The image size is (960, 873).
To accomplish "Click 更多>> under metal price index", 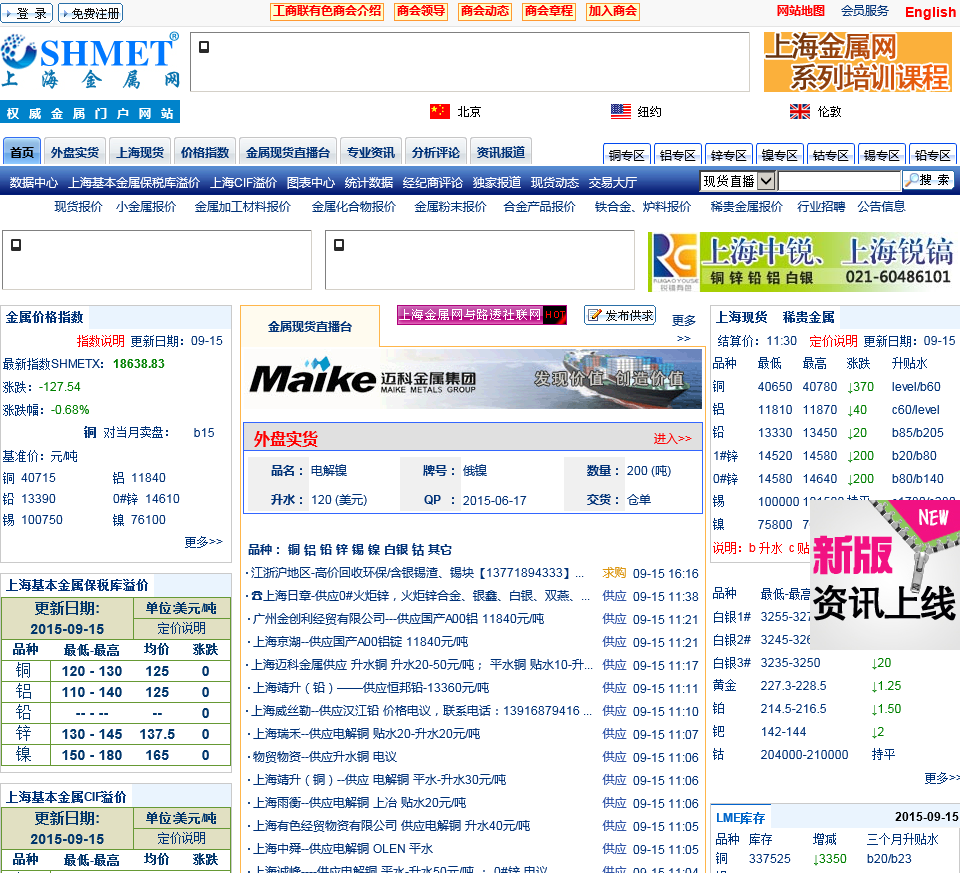I will pos(203,542).
